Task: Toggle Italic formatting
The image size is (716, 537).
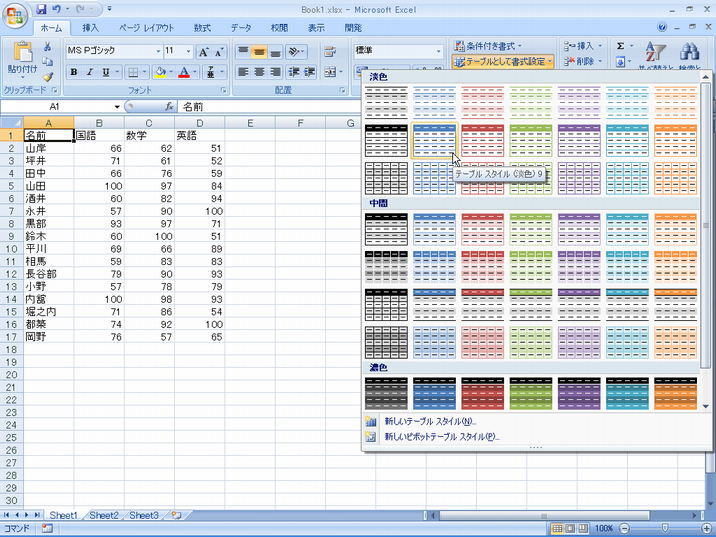Action: pos(89,72)
